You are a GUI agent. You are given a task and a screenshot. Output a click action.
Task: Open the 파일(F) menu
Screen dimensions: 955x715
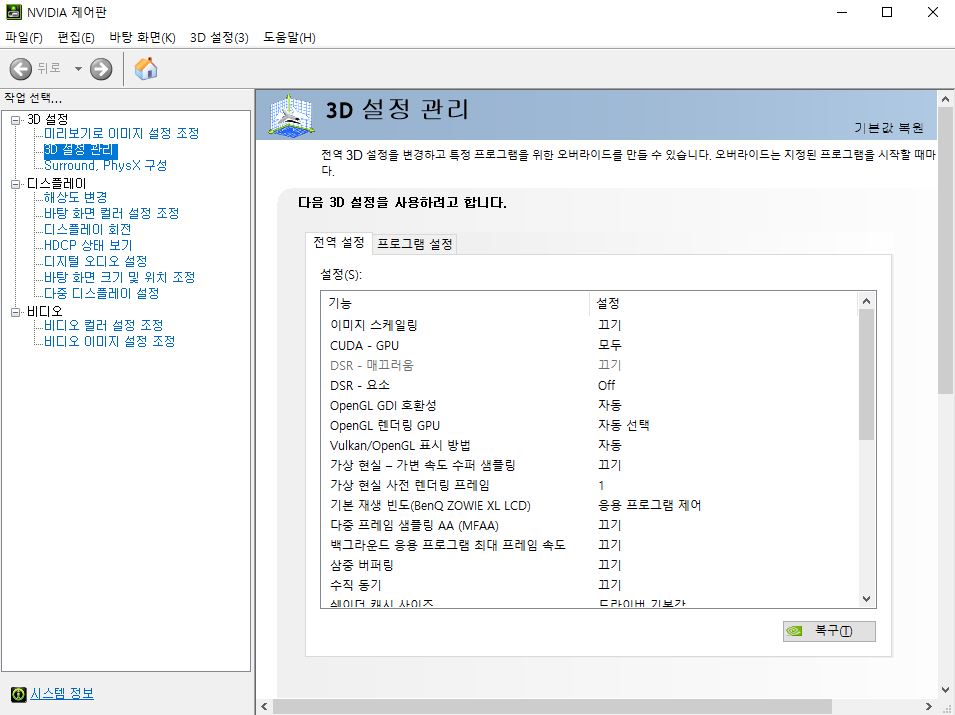click(x=24, y=38)
